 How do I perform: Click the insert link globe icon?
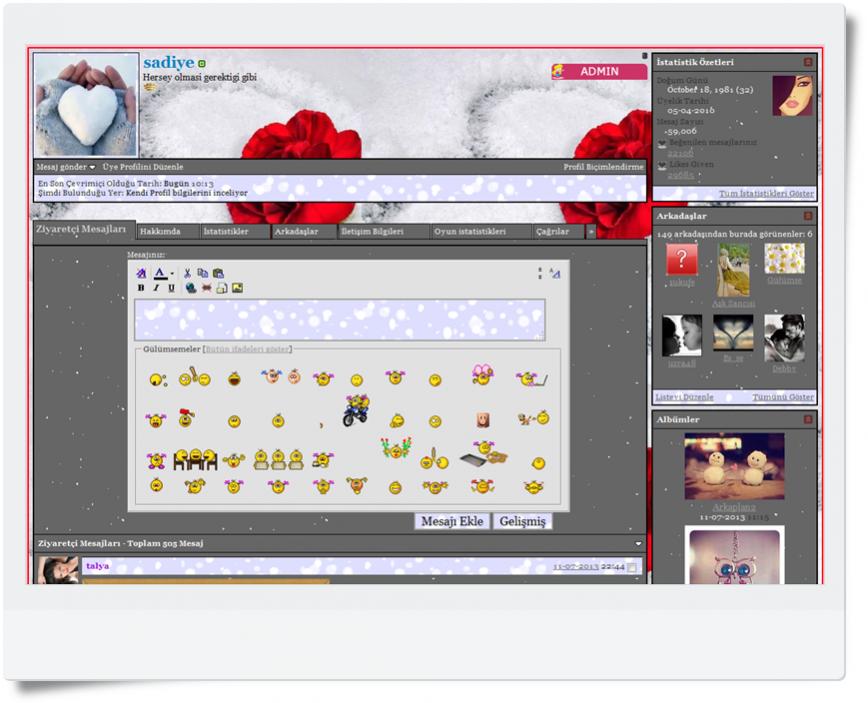click(190, 288)
